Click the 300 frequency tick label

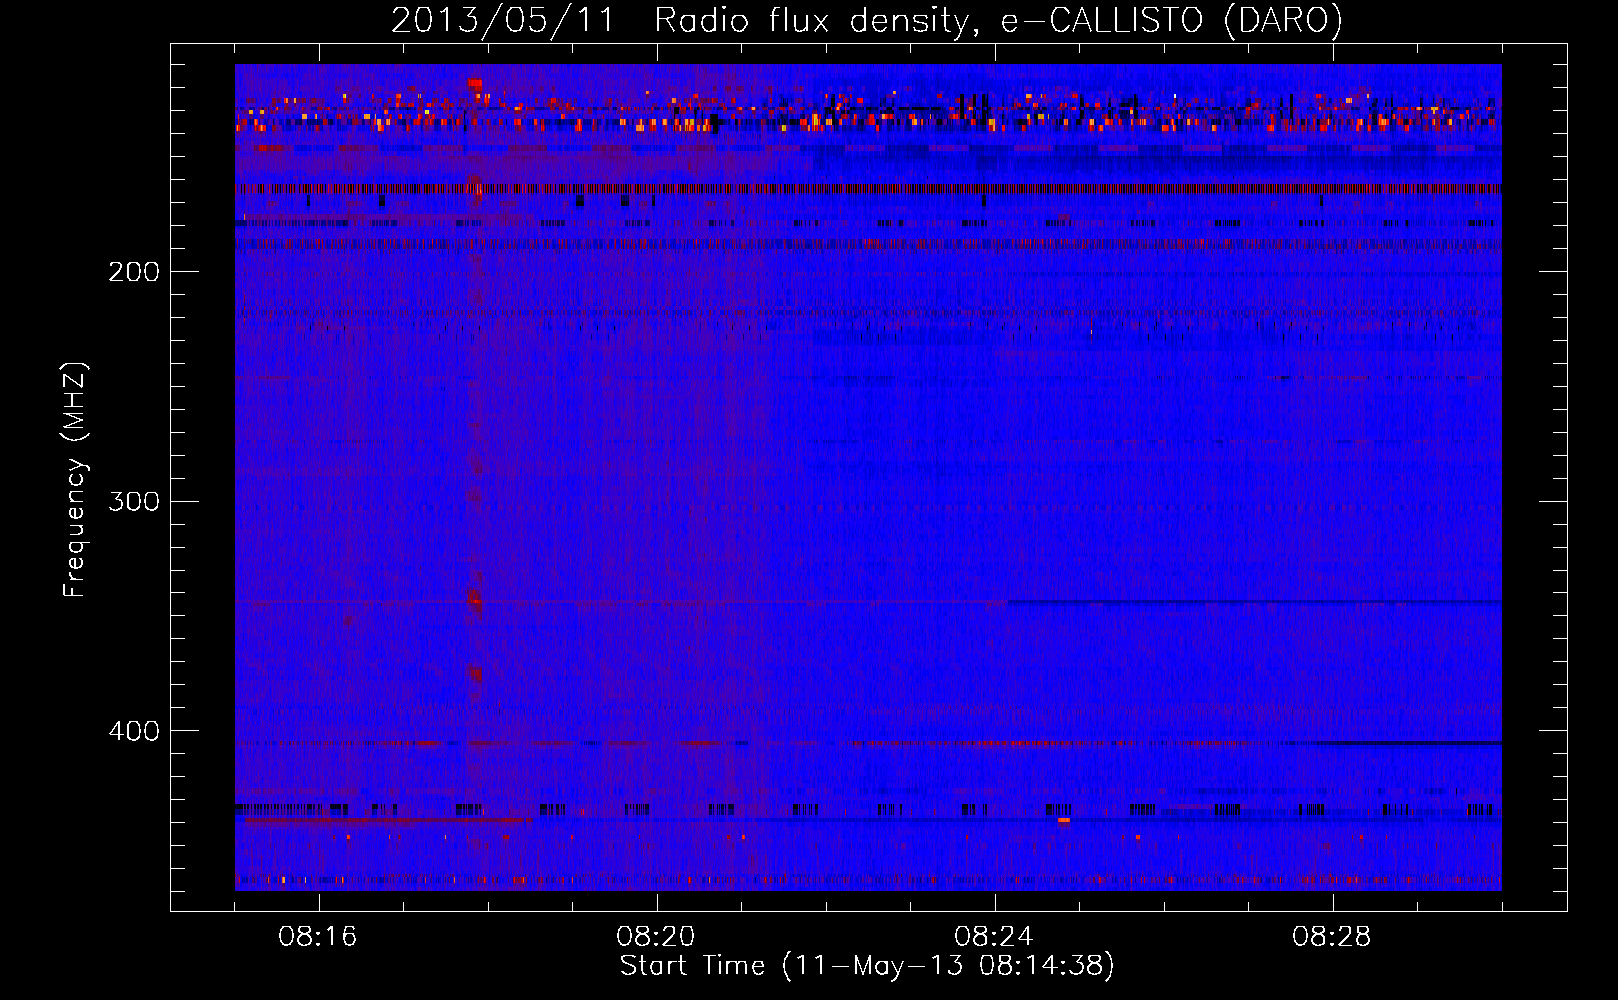pyautogui.click(x=134, y=501)
